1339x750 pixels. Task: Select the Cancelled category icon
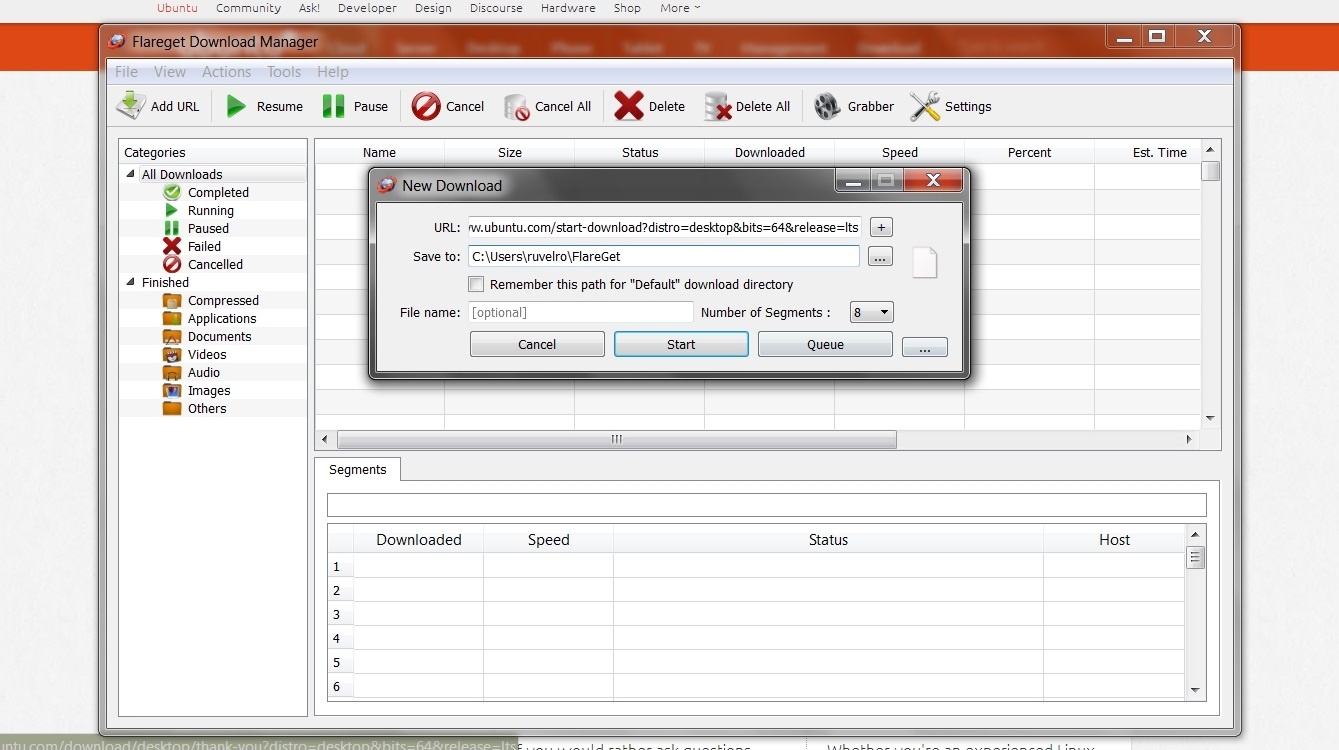pos(172,264)
